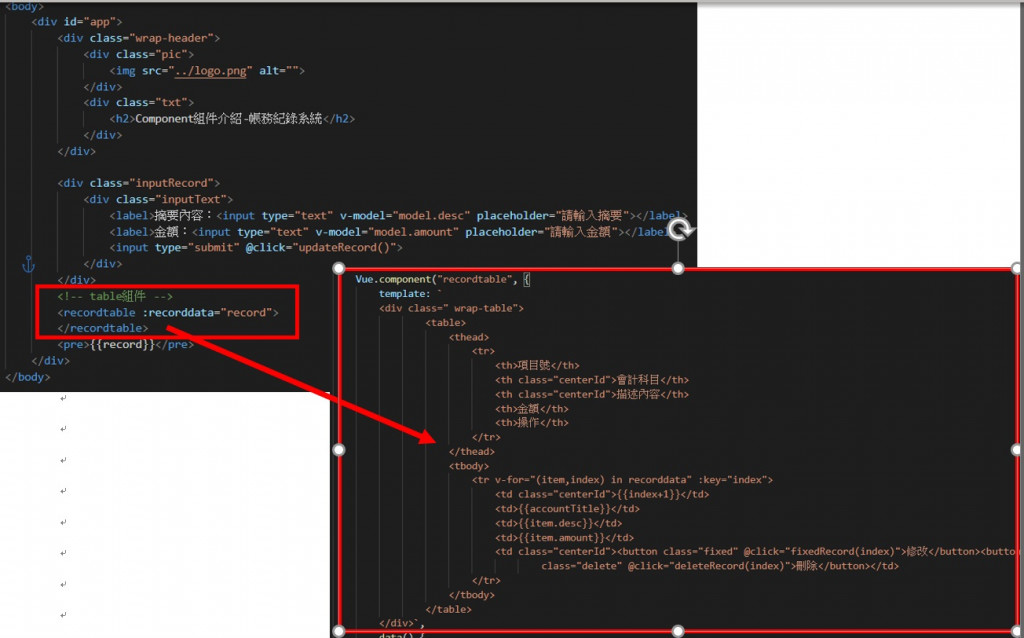The height and width of the screenshot is (638, 1024).
Task: Click the top-middle sizing handle of selected image
Action: (678, 268)
